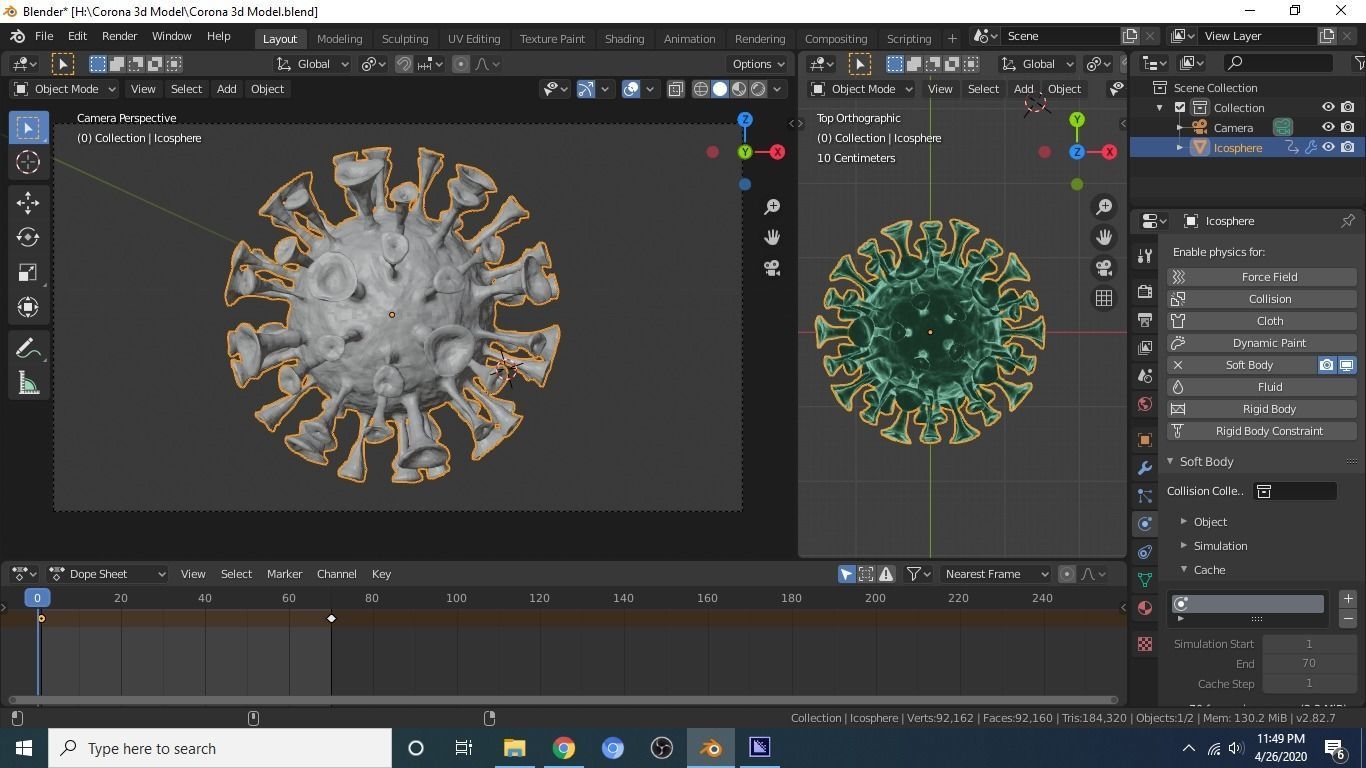Toggle orthographic grid icon in right viewport
Viewport: 1366px width, 768px height.
[x=1104, y=298]
